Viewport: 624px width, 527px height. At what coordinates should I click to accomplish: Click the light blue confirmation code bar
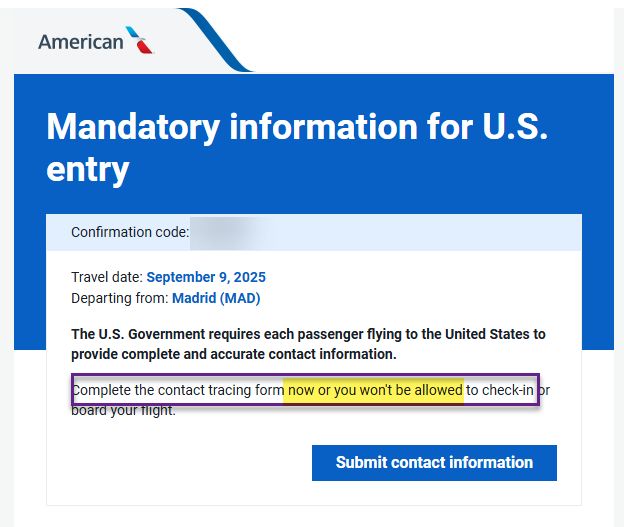pos(314,232)
